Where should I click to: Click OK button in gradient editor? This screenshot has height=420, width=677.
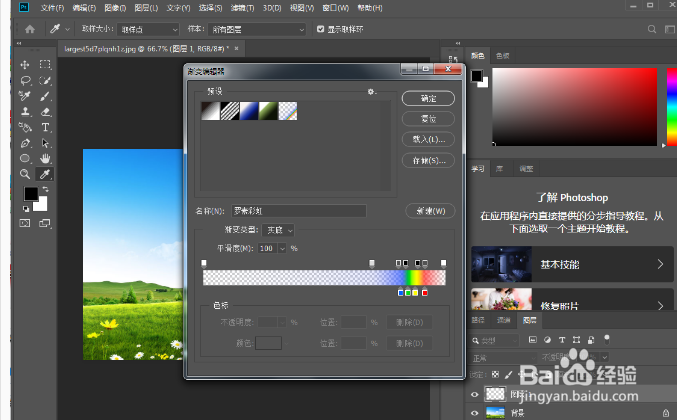click(x=428, y=98)
